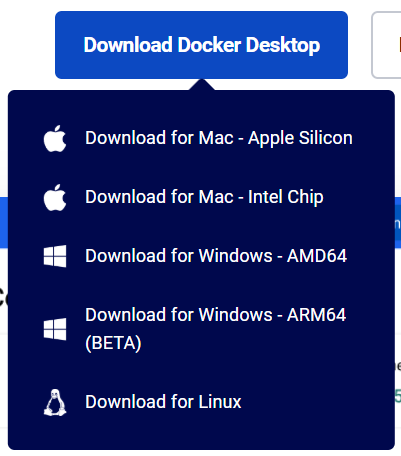The width and height of the screenshot is (401, 456).
Task: Click the Apple logo beside Intel Chip
Action: (55, 197)
